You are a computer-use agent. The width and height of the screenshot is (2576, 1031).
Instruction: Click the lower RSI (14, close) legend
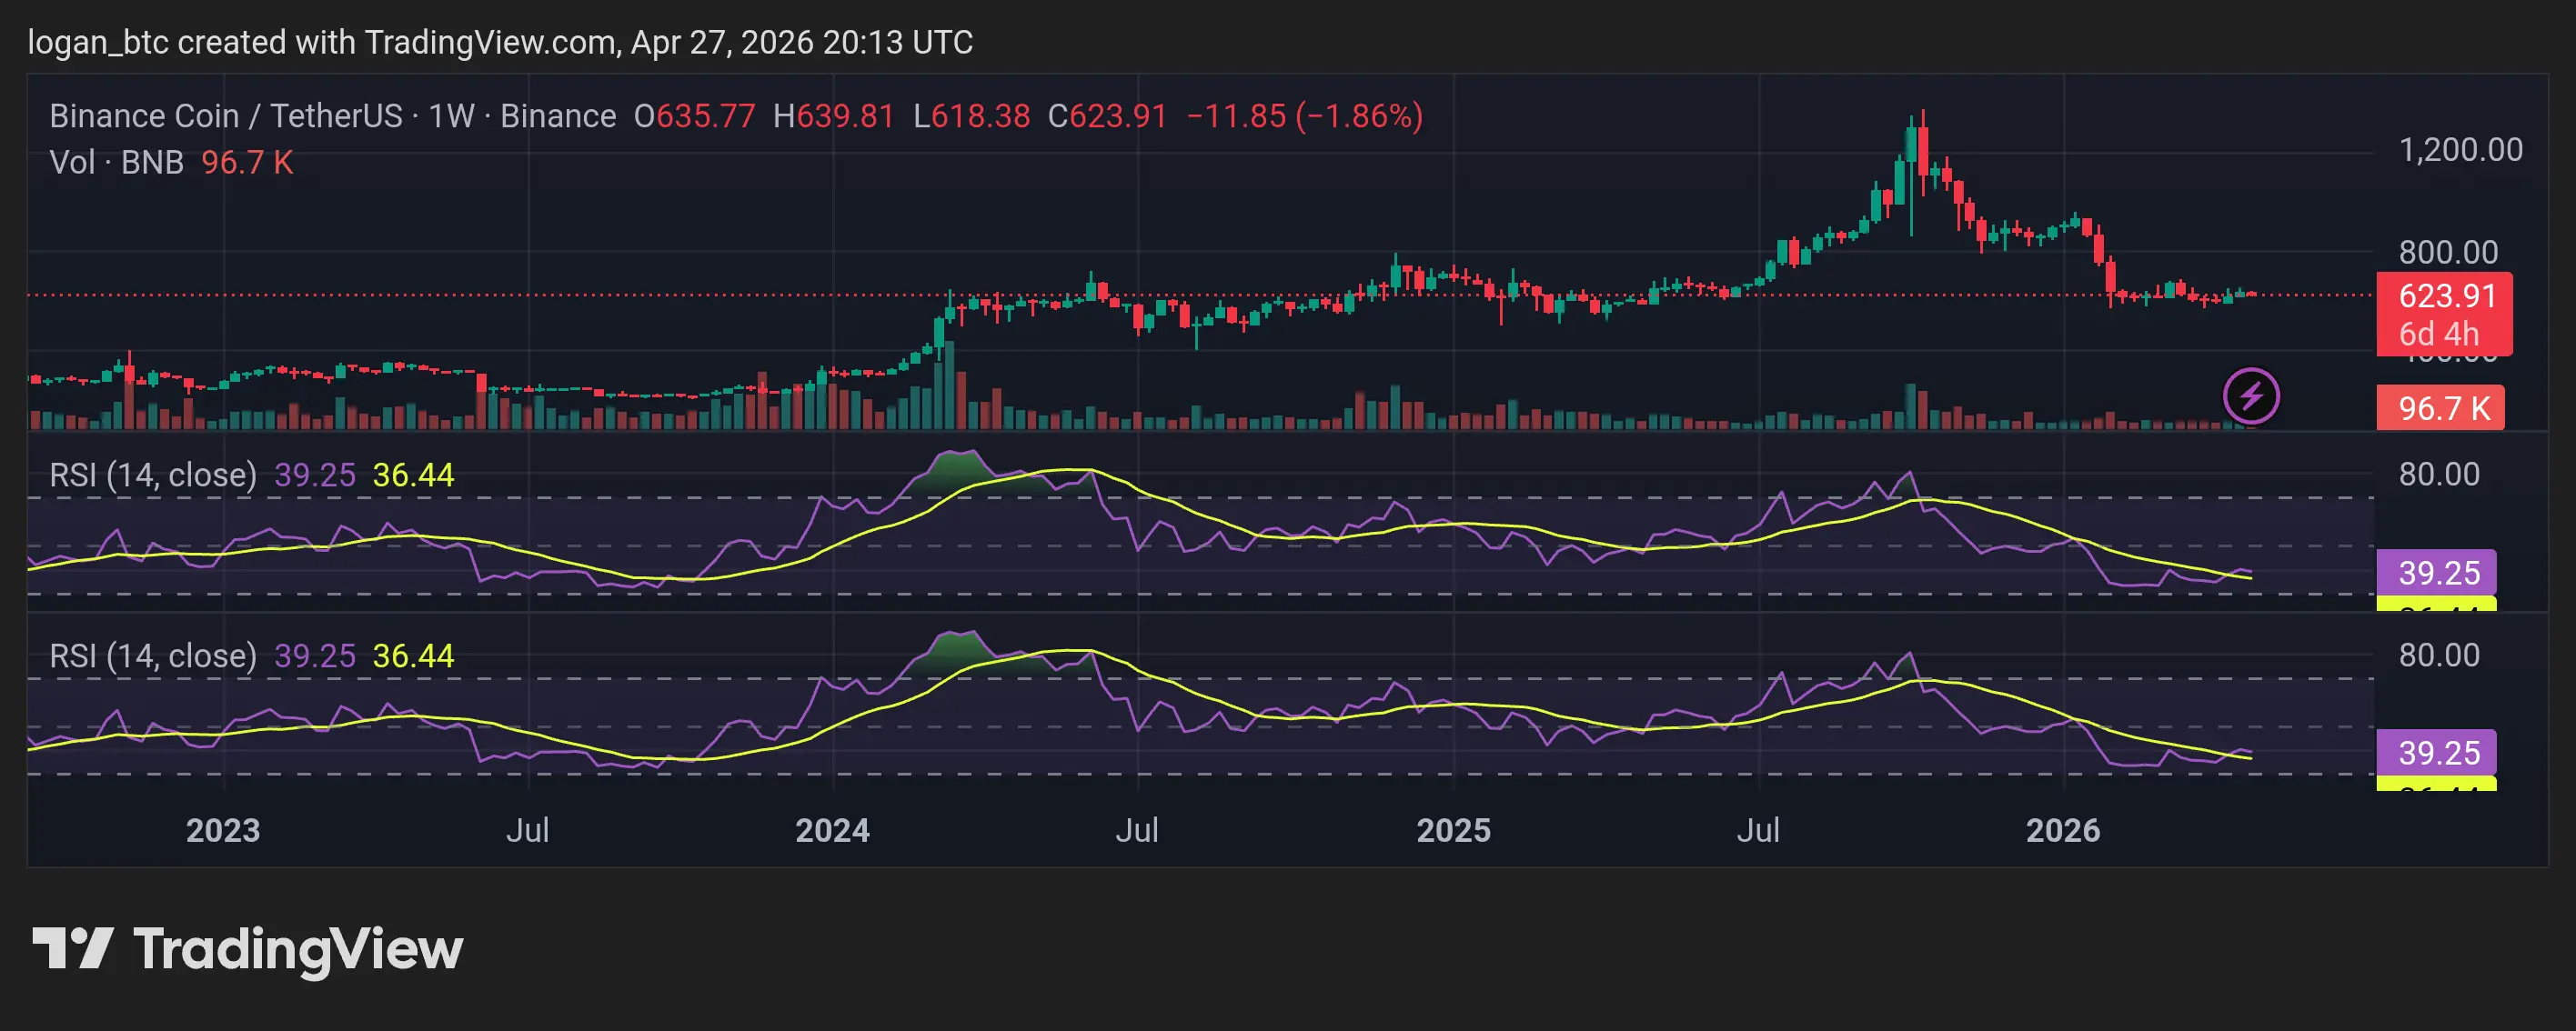tap(153, 656)
